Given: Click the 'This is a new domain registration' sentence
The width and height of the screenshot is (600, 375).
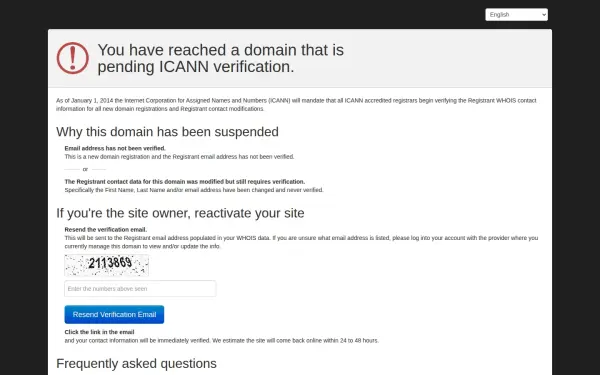Looking at the screenshot, I should point(179,157).
